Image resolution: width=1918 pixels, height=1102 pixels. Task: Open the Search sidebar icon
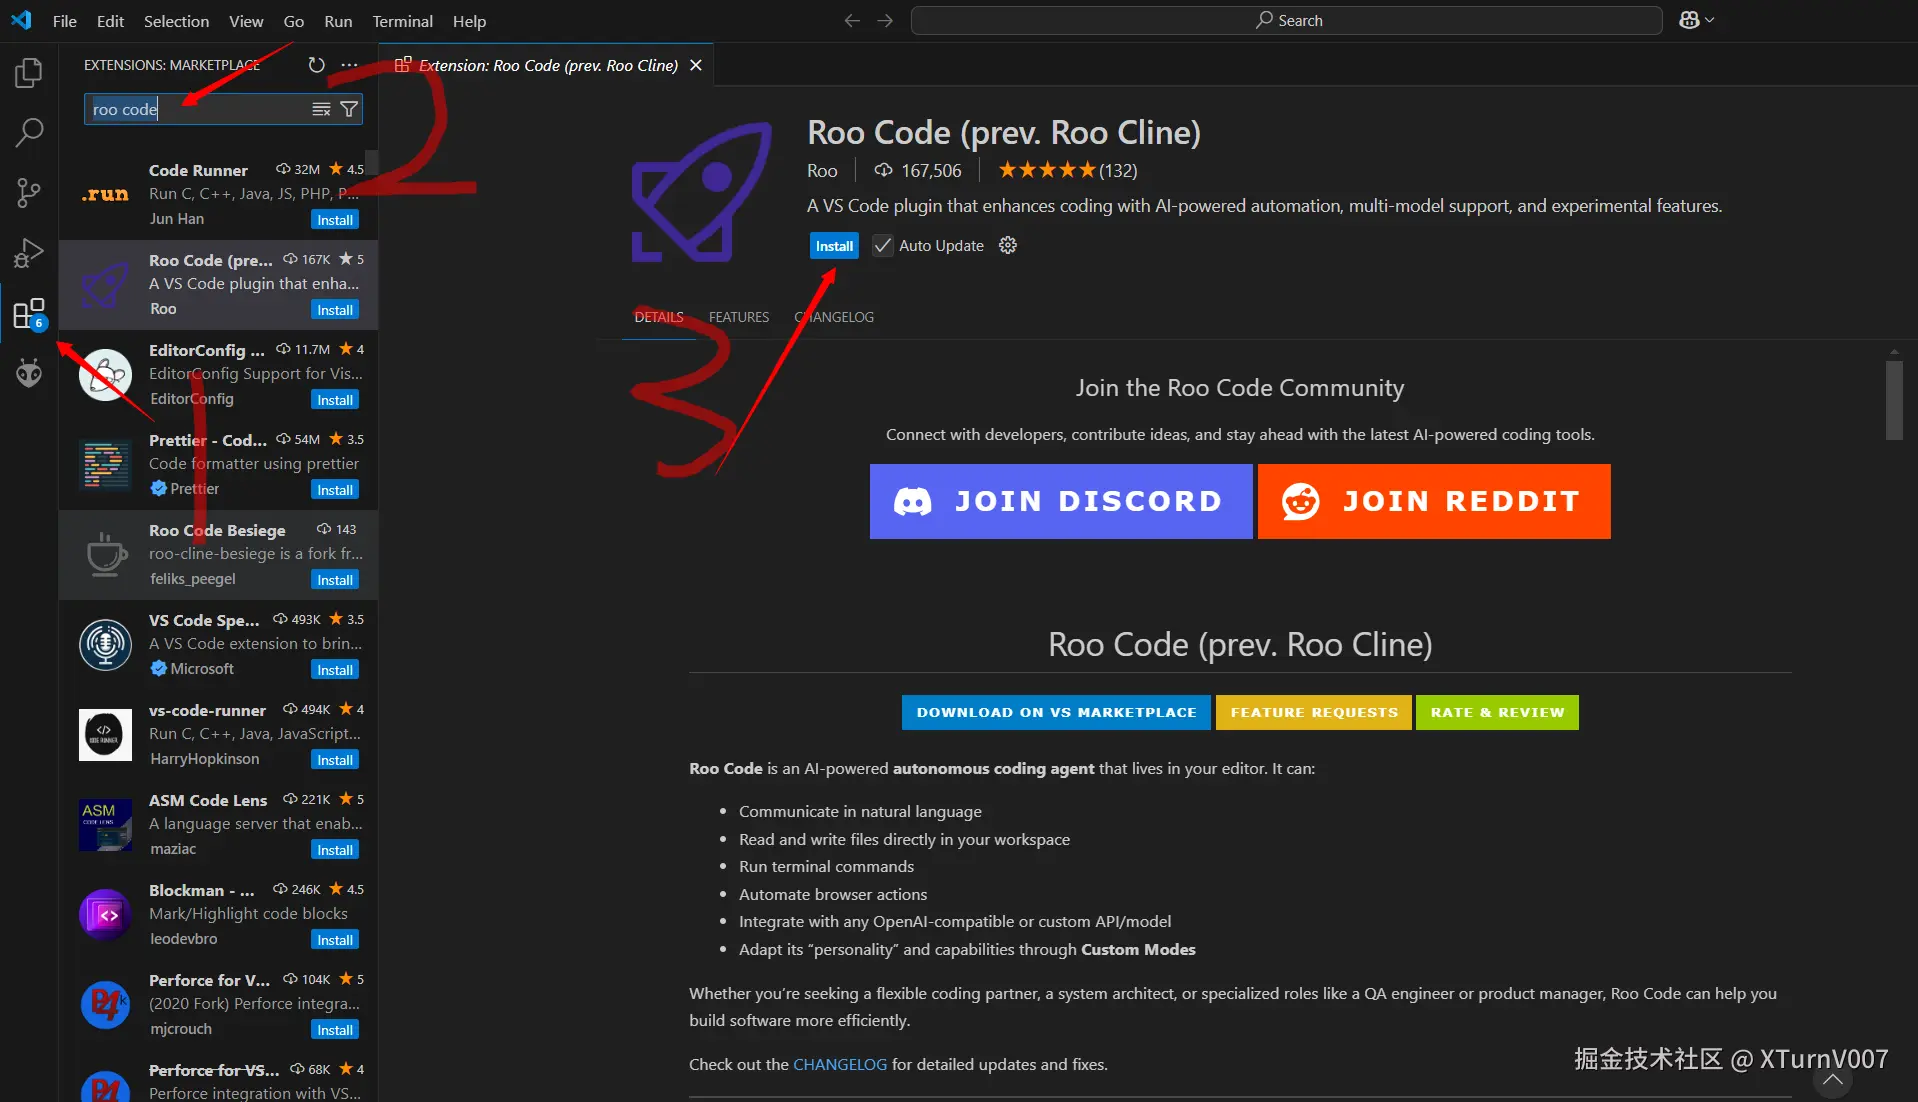pyautogui.click(x=28, y=132)
